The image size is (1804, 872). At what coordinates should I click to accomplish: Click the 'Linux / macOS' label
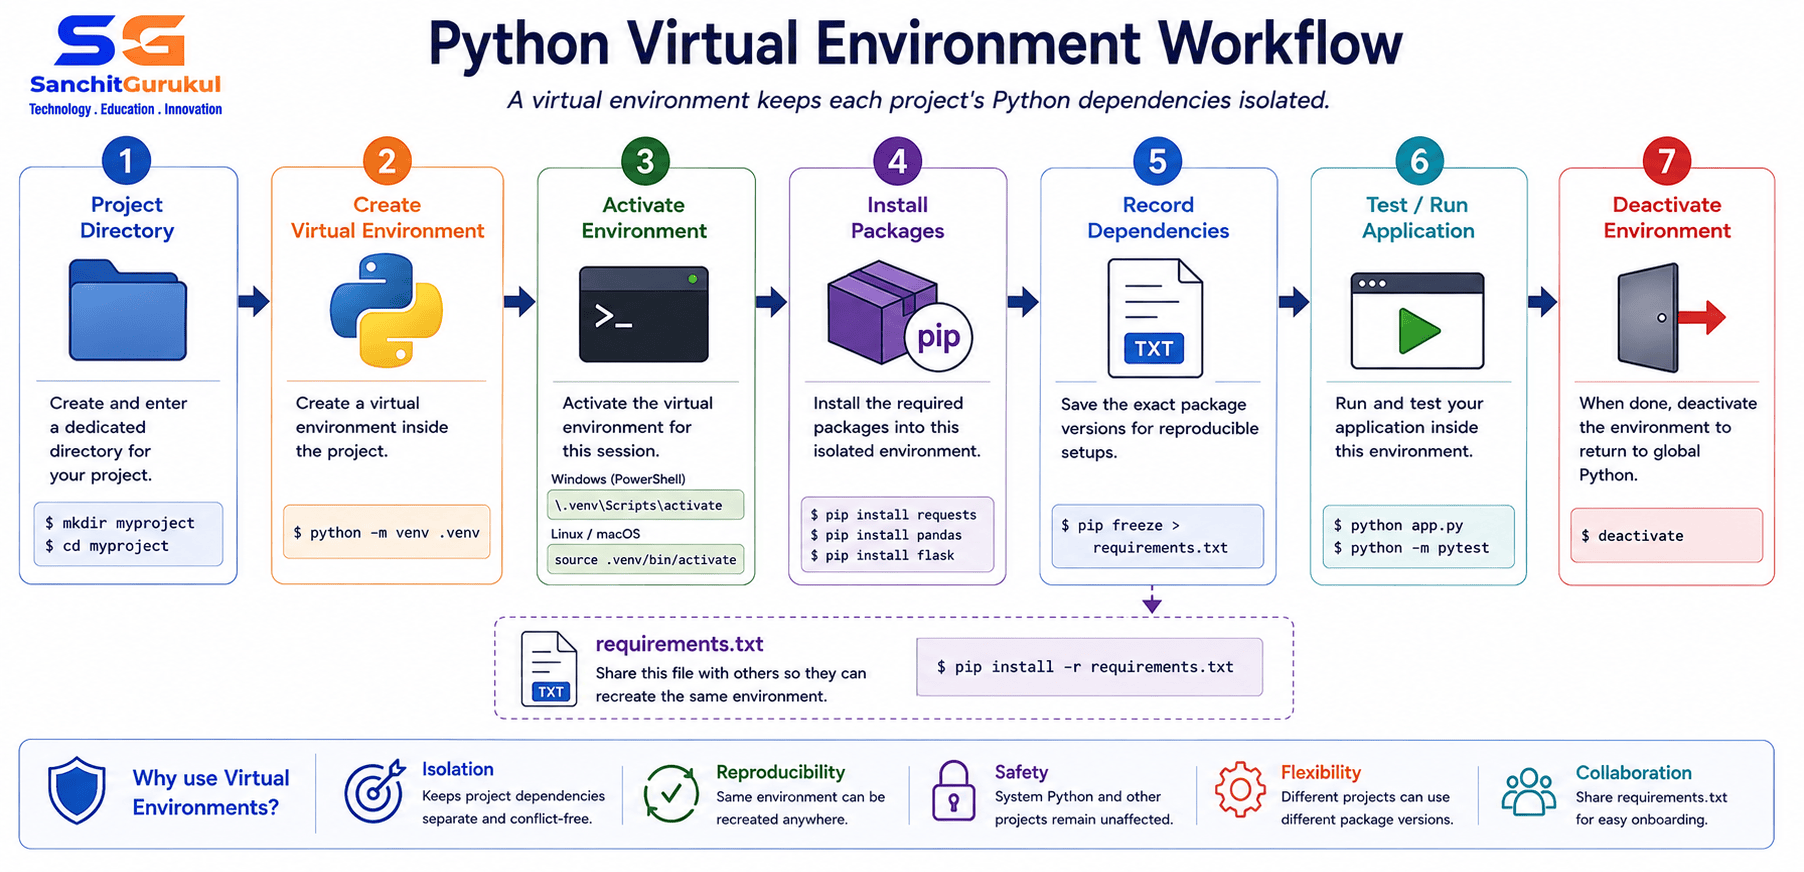[595, 534]
